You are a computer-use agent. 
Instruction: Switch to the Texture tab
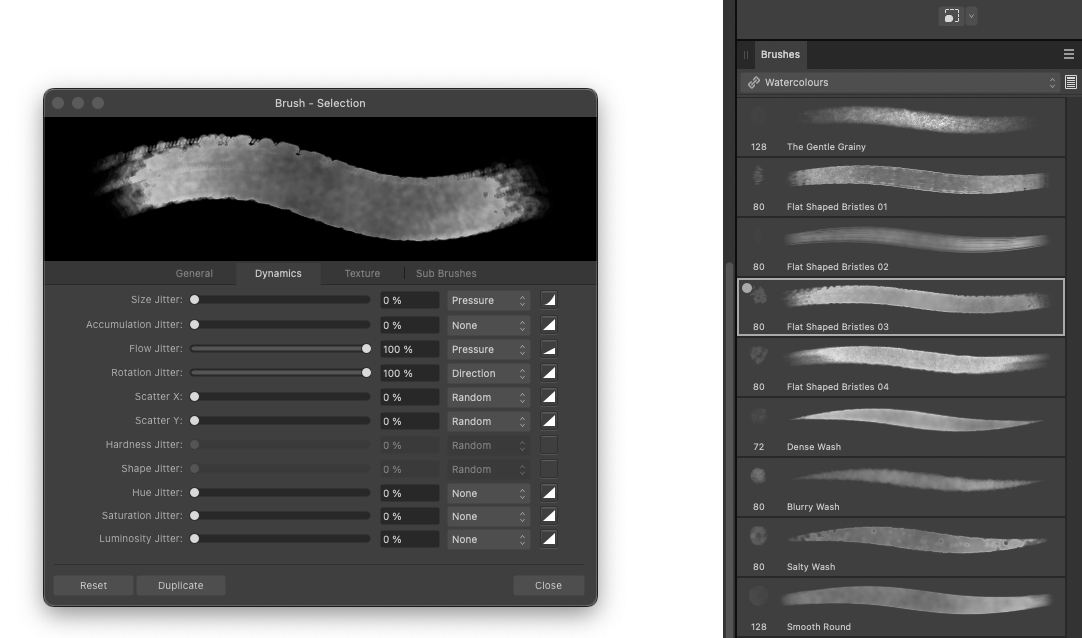pyautogui.click(x=362, y=273)
